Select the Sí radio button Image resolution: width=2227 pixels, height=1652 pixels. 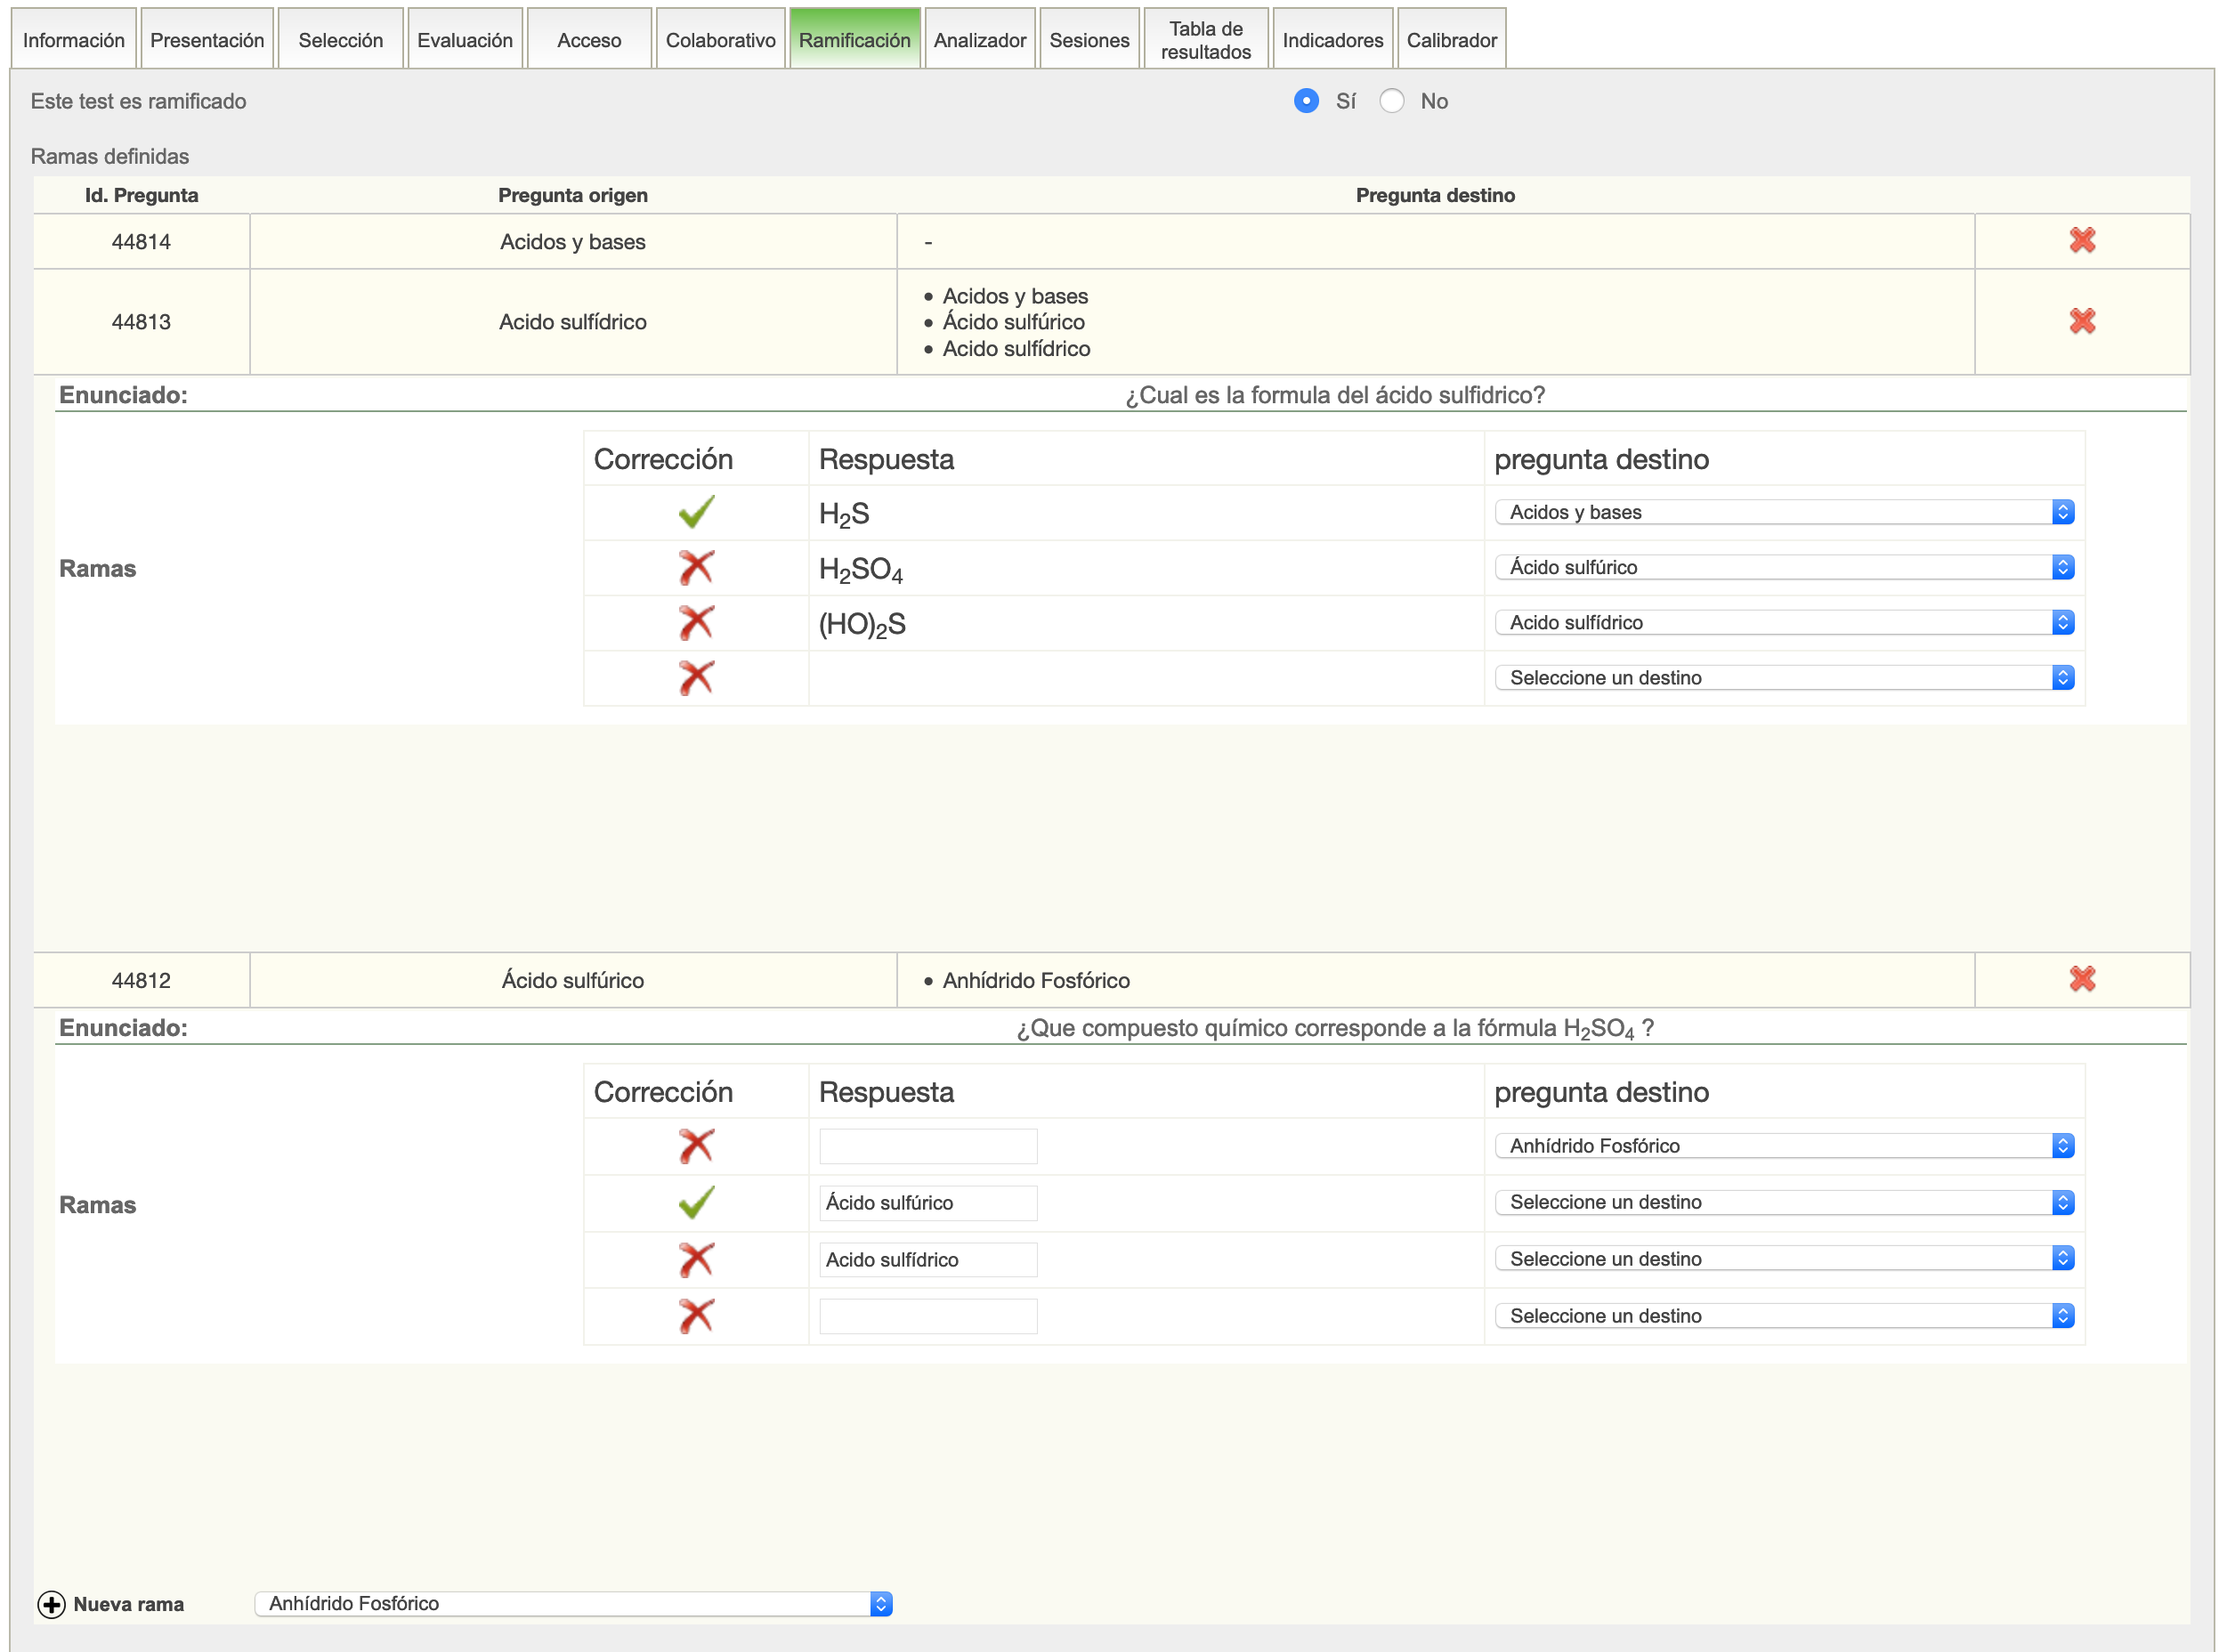click(x=1305, y=101)
